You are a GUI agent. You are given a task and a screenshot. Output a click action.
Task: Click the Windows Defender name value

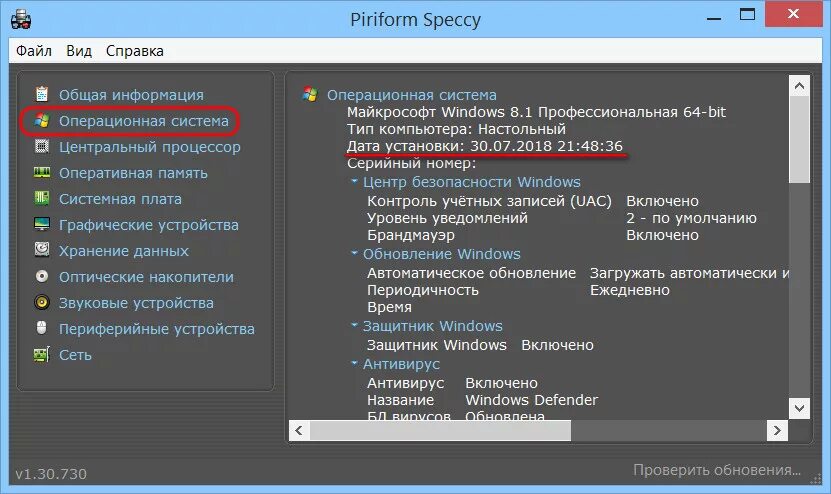pos(532,400)
